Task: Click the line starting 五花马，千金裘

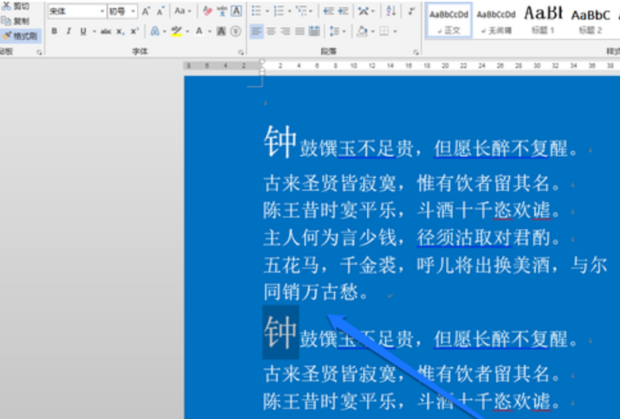Action: tap(435, 264)
